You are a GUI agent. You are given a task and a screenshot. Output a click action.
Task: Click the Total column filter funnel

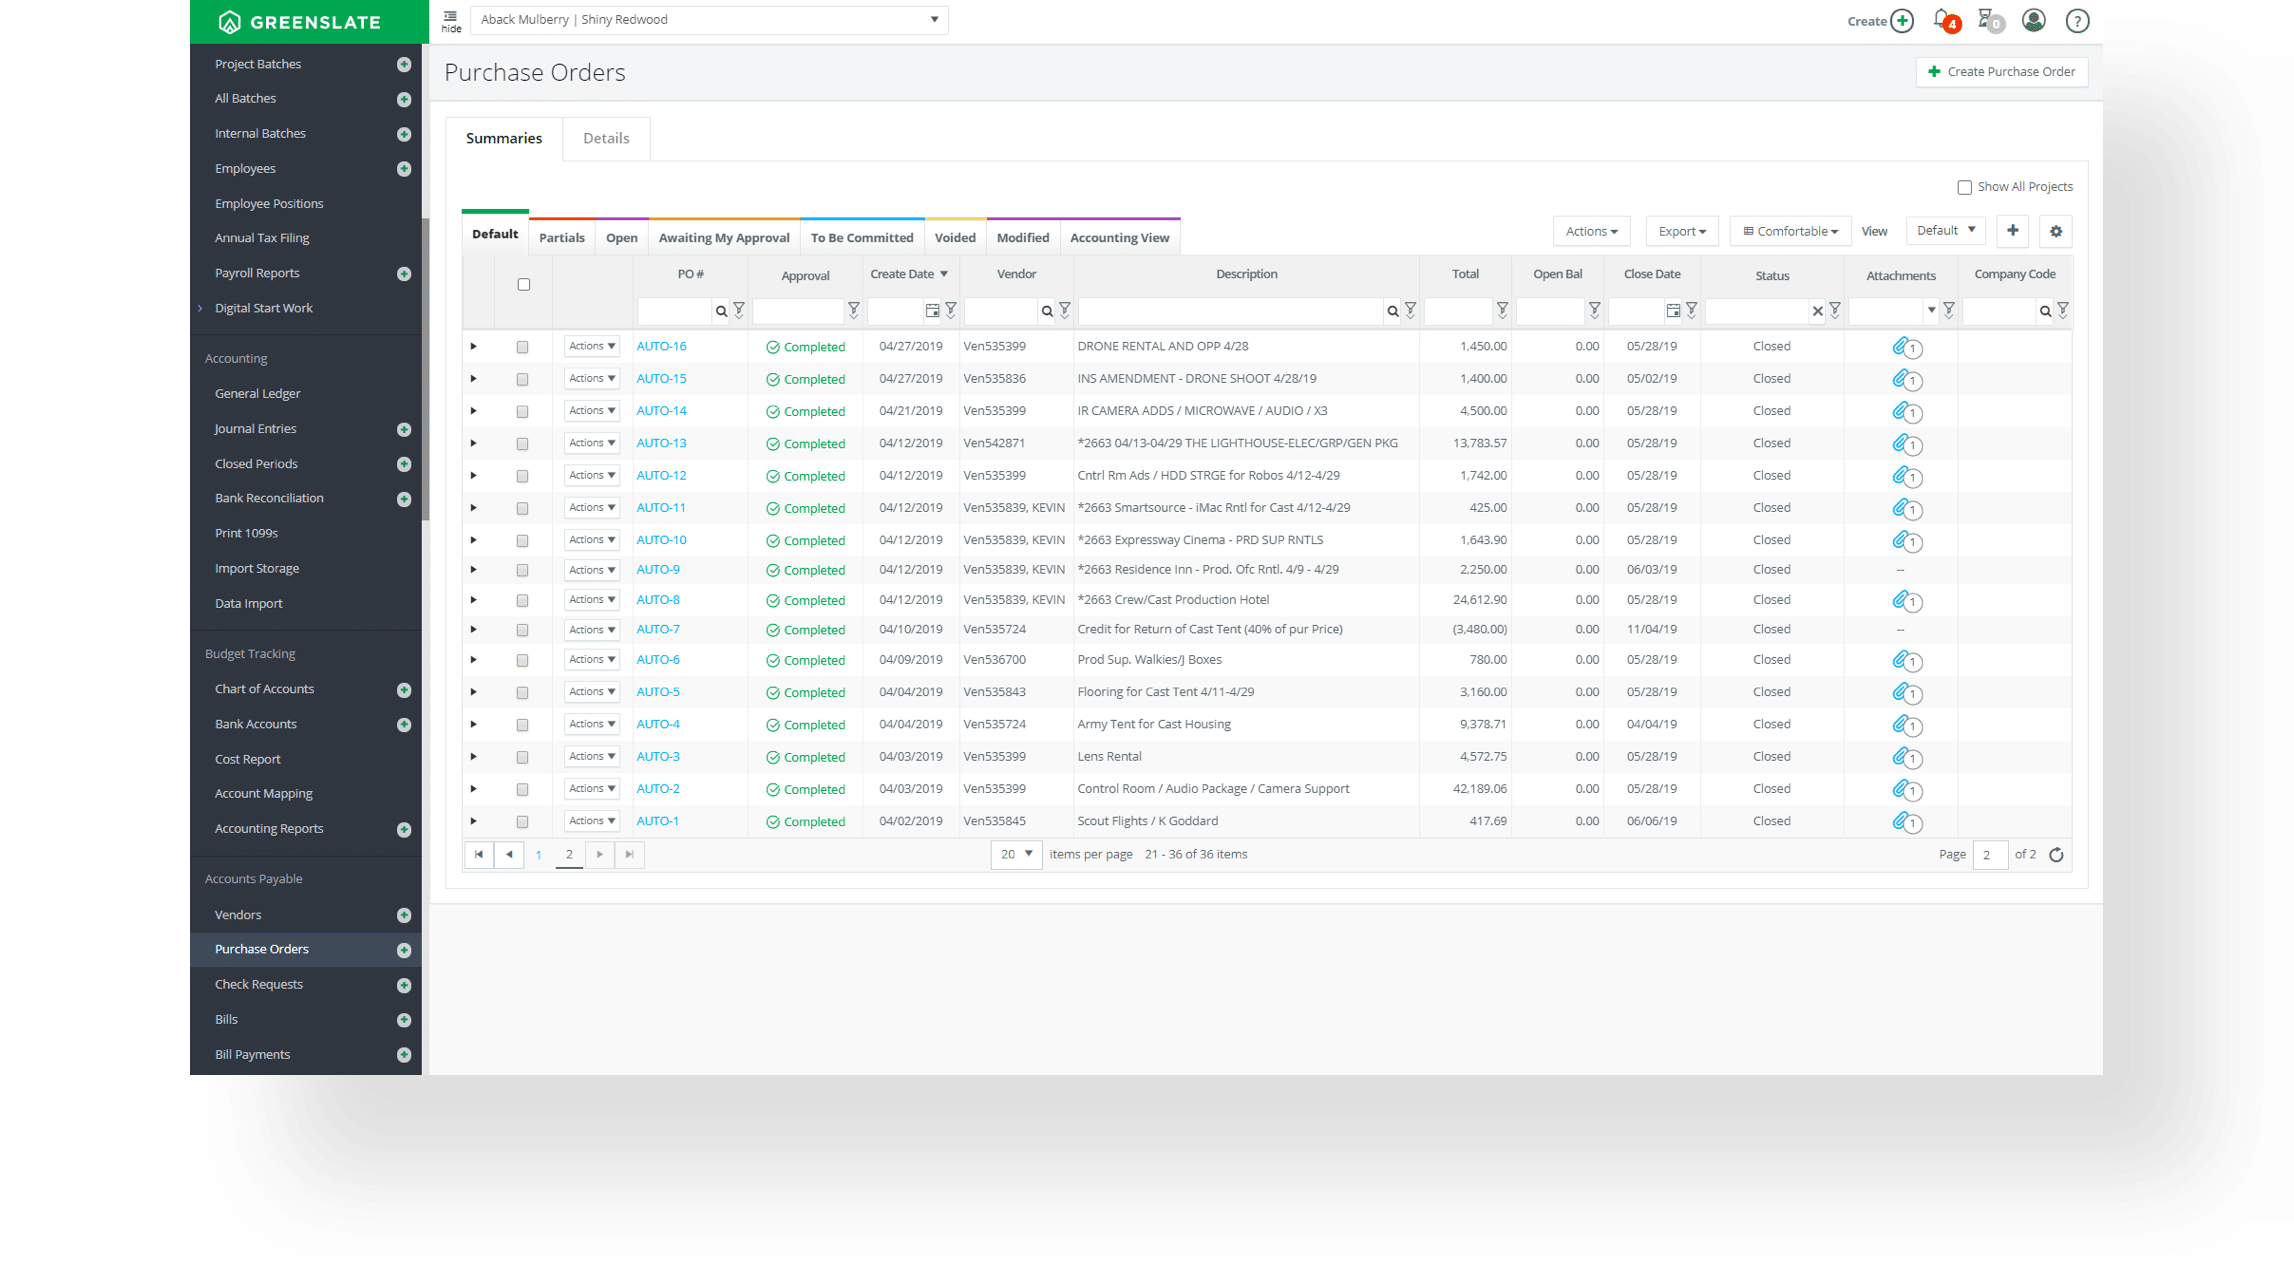pyautogui.click(x=1502, y=311)
